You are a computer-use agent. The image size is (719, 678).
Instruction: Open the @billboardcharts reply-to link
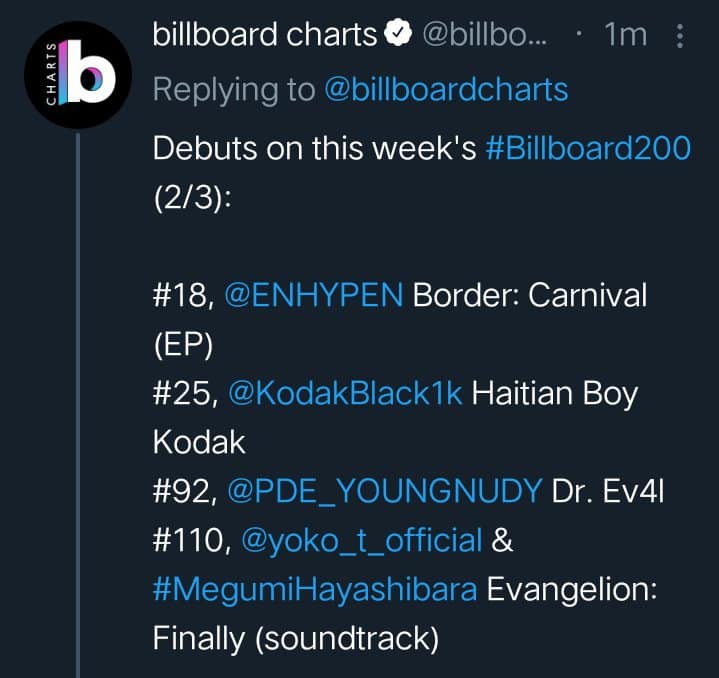(x=446, y=90)
